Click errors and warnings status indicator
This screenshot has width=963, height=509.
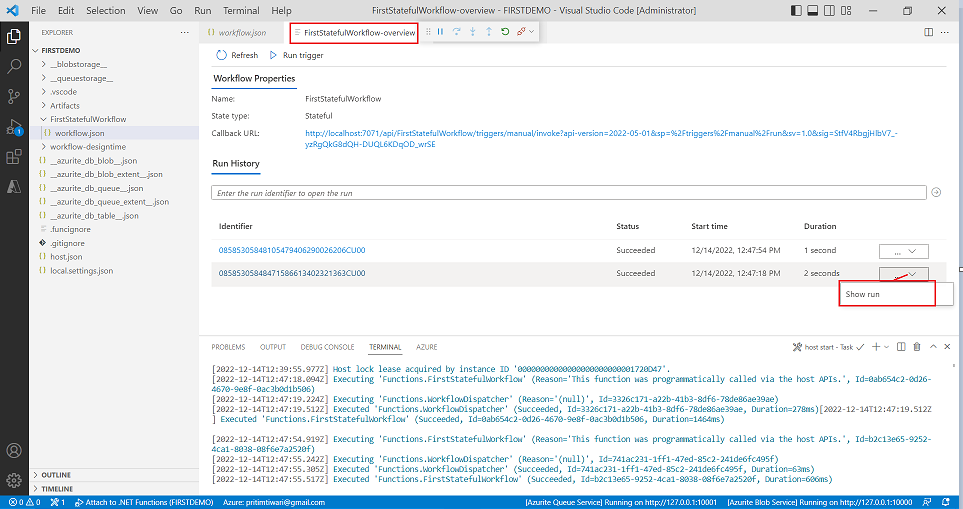[25, 502]
